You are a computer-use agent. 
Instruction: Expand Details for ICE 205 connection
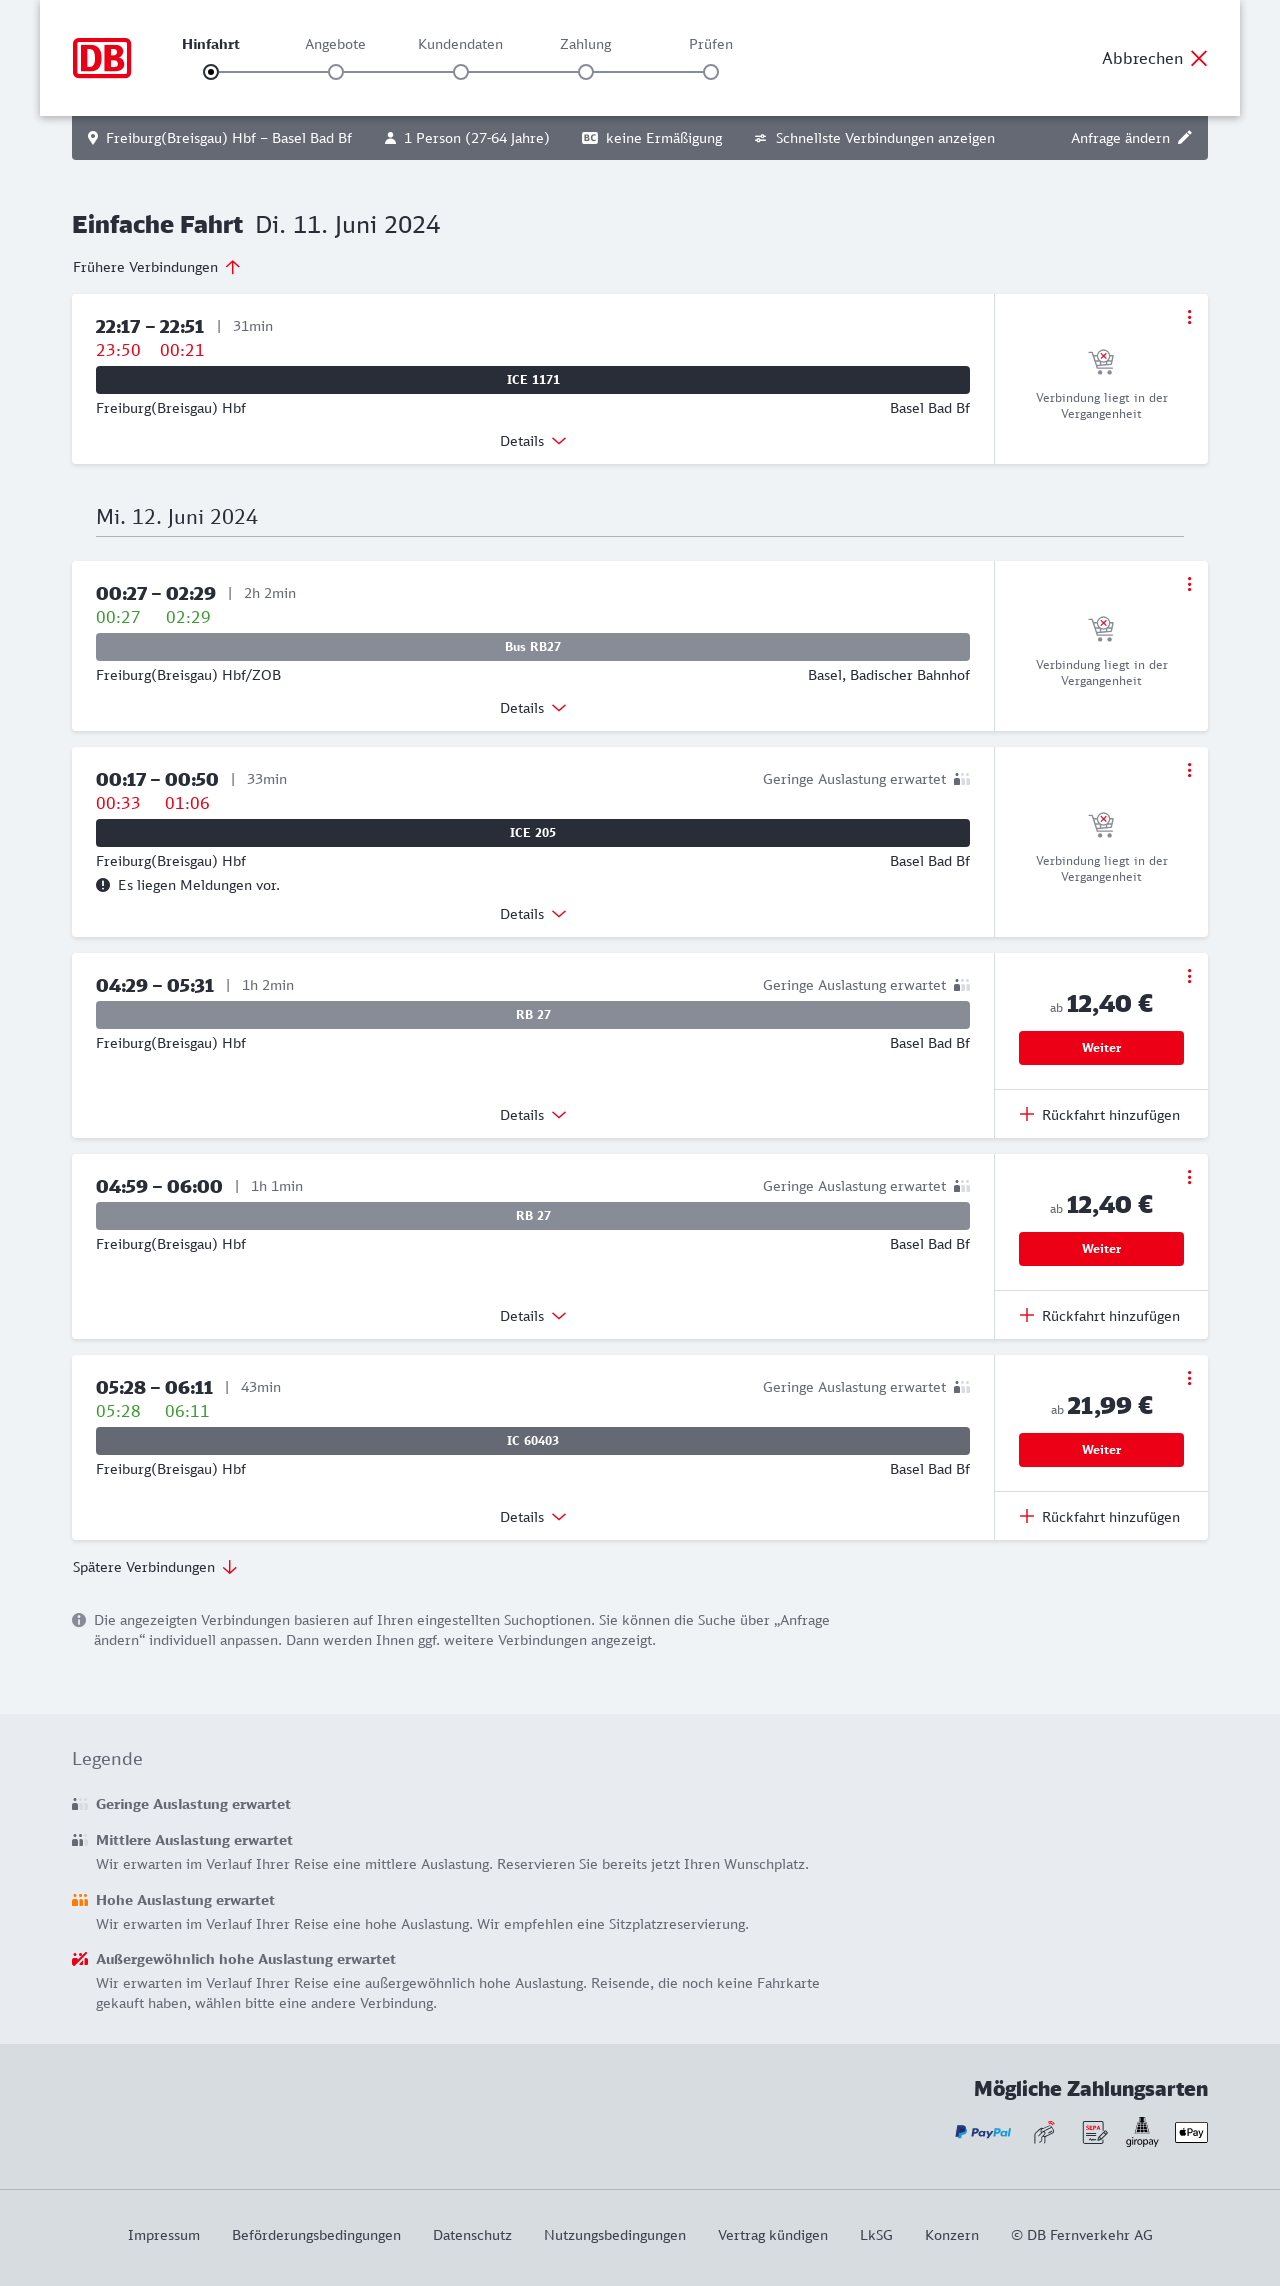(x=533, y=914)
